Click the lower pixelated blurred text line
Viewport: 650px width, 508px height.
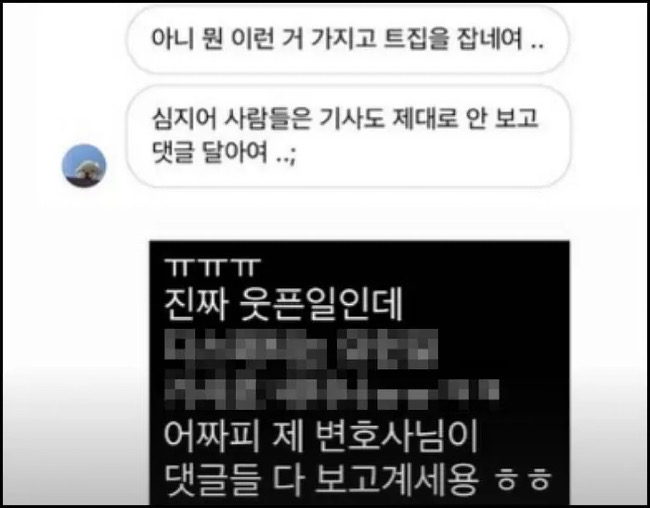pyautogui.click(x=332, y=393)
